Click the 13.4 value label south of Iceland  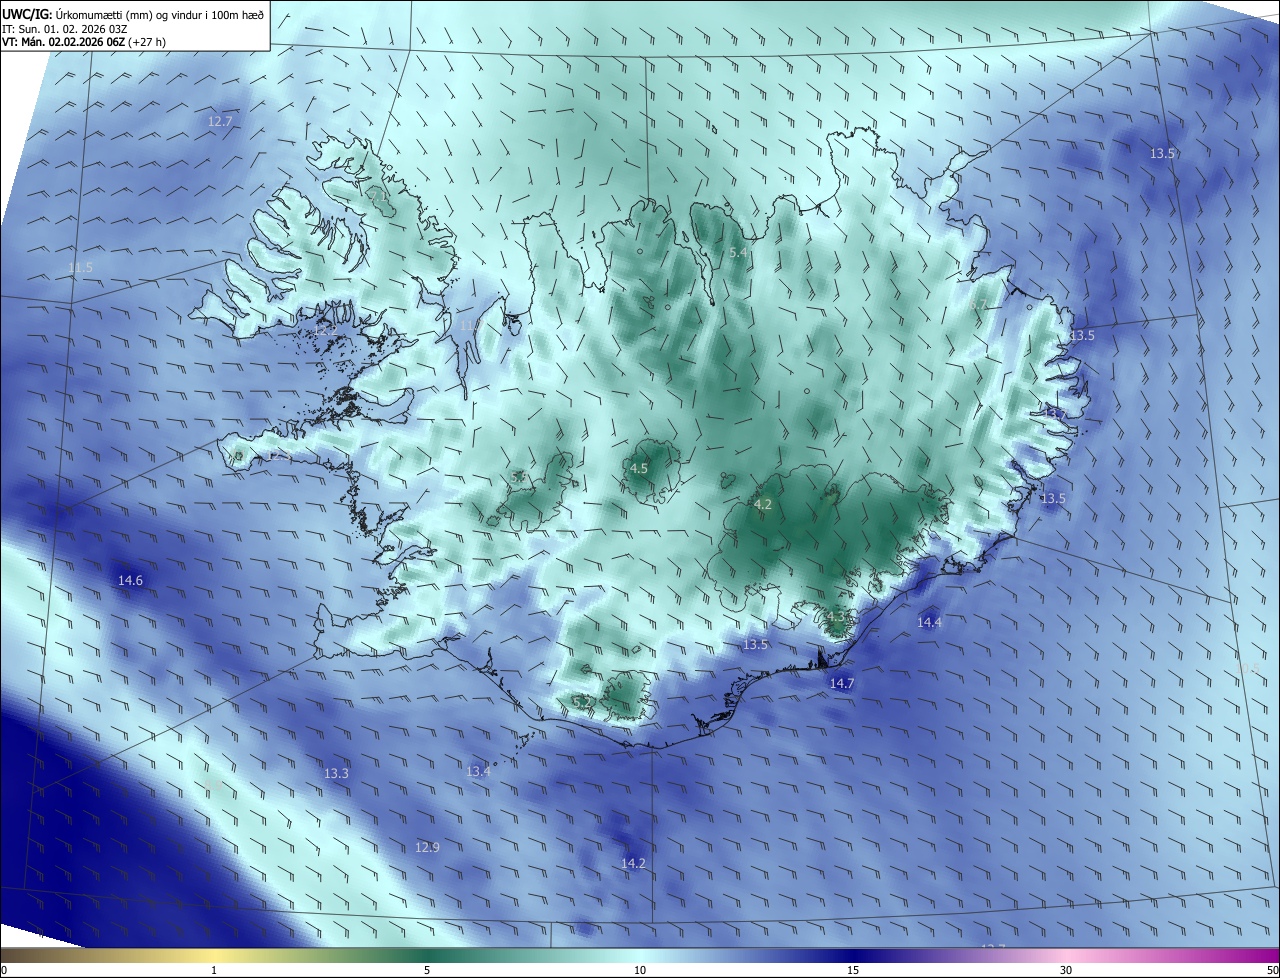(x=478, y=771)
